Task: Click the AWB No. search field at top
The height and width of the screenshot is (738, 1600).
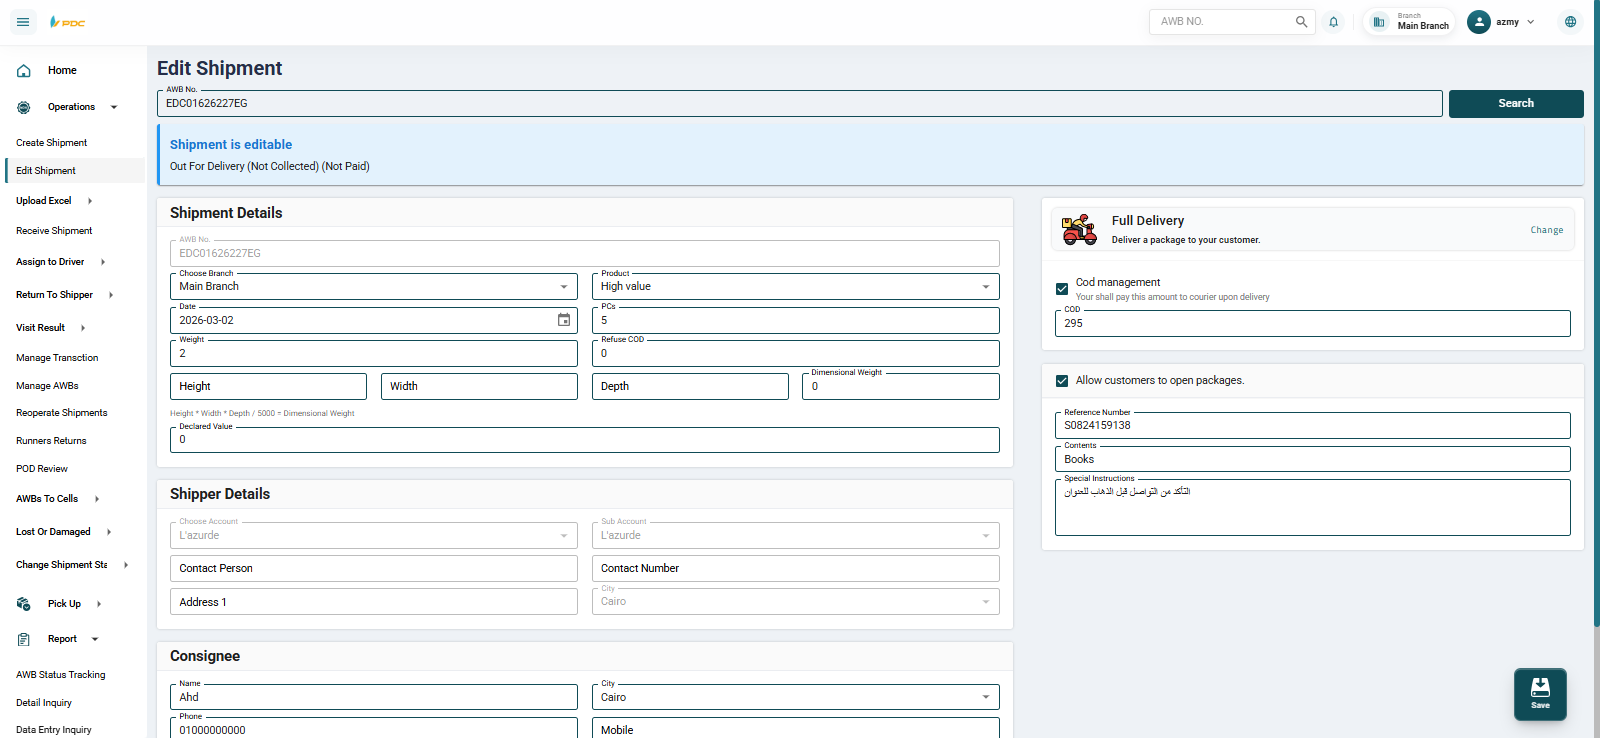Action: (x=800, y=103)
